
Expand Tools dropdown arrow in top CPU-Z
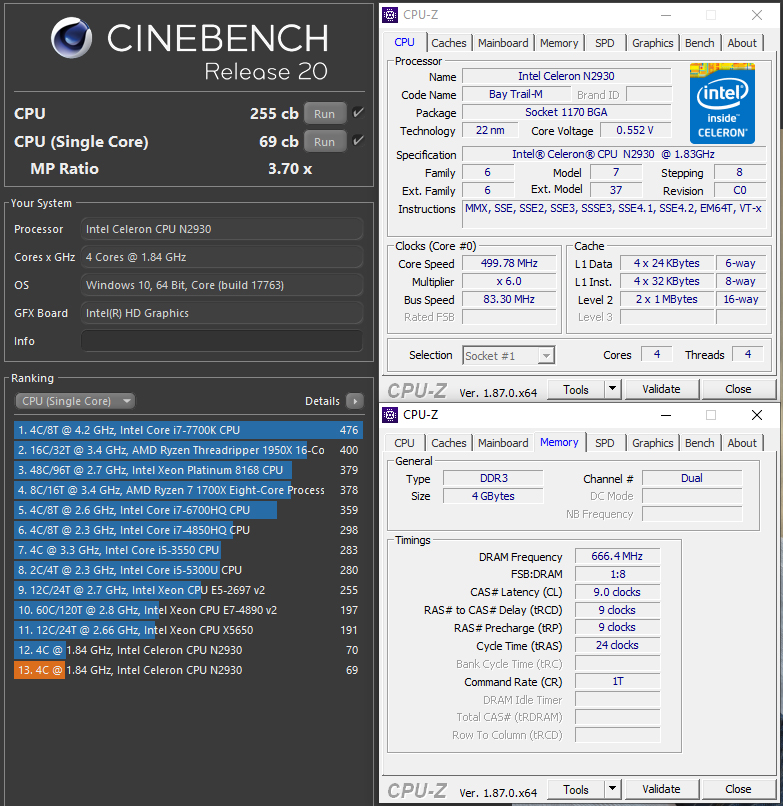(612, 389)
